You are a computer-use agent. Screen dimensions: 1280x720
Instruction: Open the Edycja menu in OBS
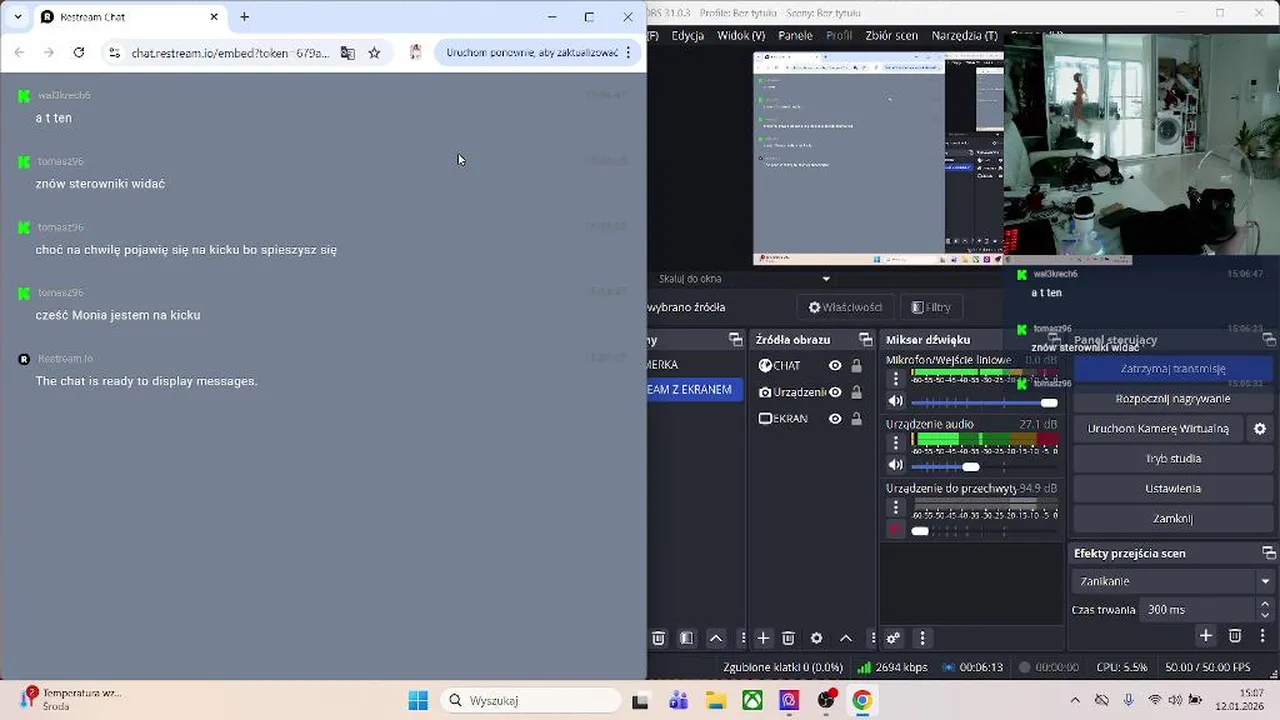tap(688, 35)
